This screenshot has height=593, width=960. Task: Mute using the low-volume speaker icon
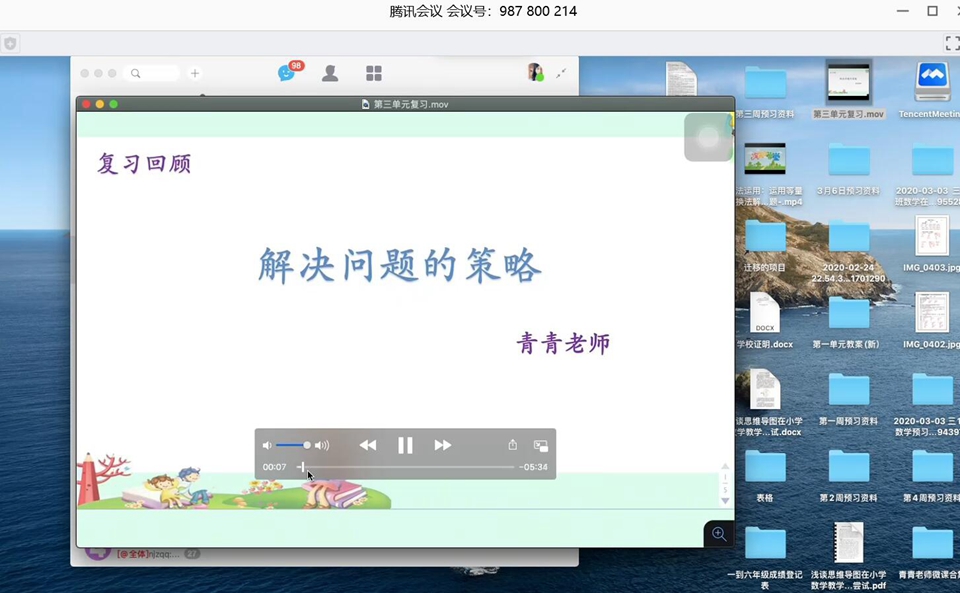tap(267, 445)
